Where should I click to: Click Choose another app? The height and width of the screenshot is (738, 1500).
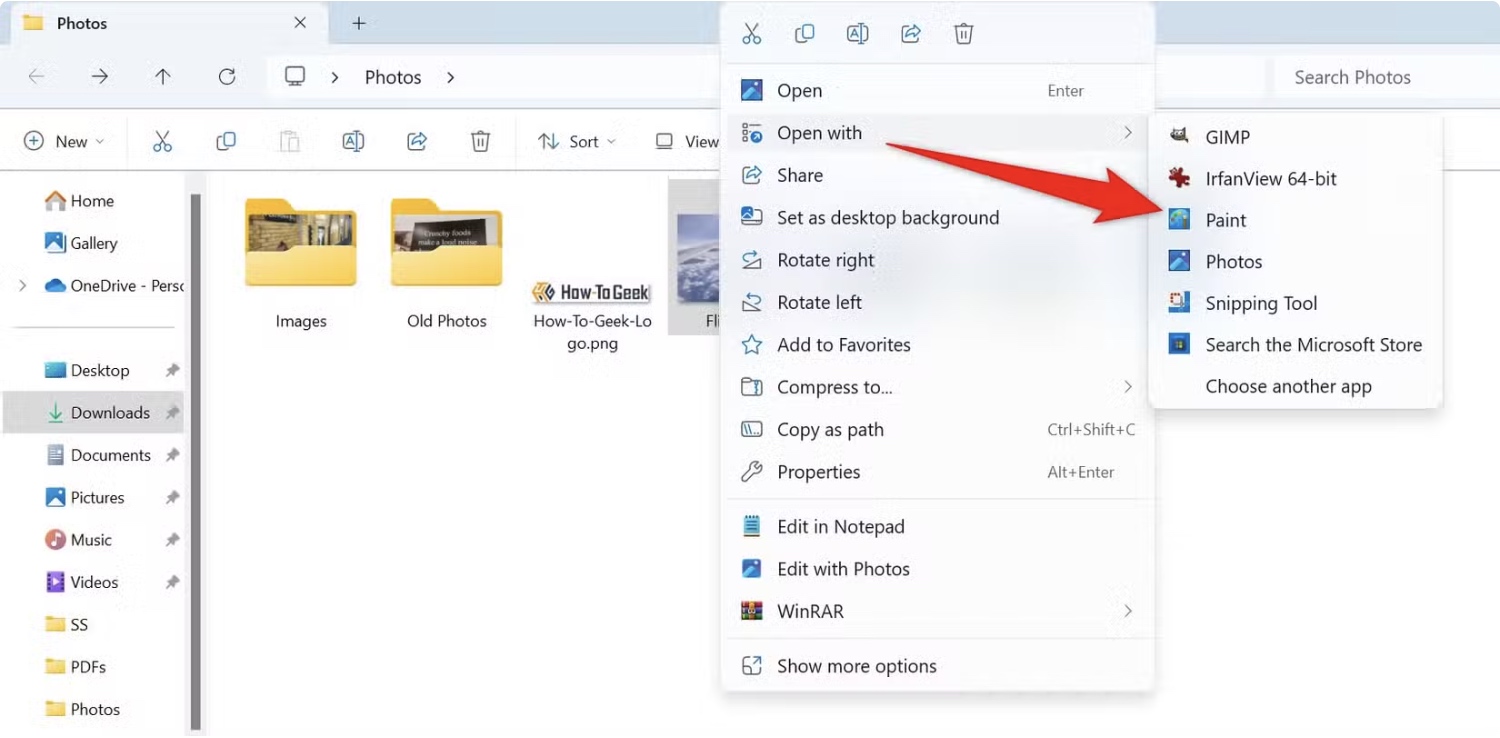point(1296,387)
